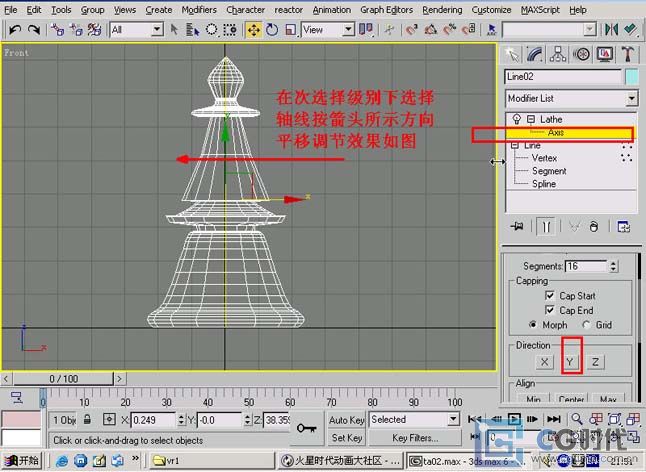Set lathe Direction to X button
This screenshot has height=472, width=646.
544,362
